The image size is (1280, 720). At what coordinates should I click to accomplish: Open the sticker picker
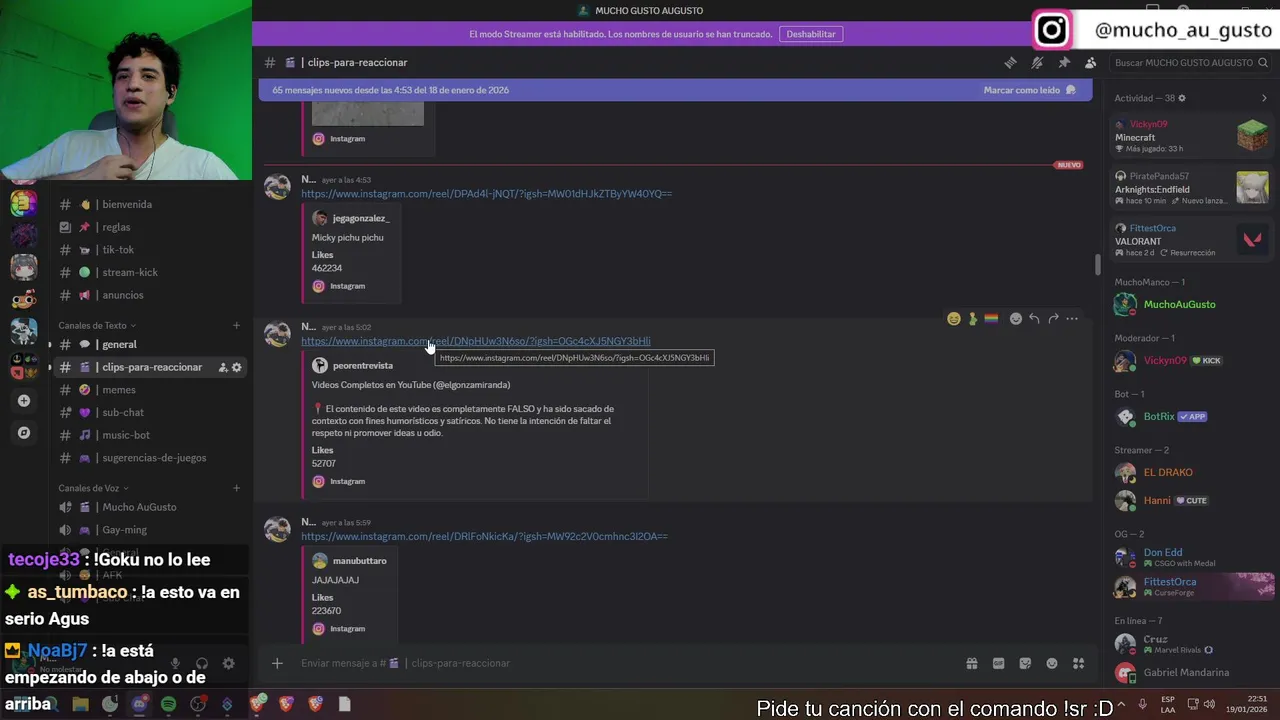coord(1025,663)
